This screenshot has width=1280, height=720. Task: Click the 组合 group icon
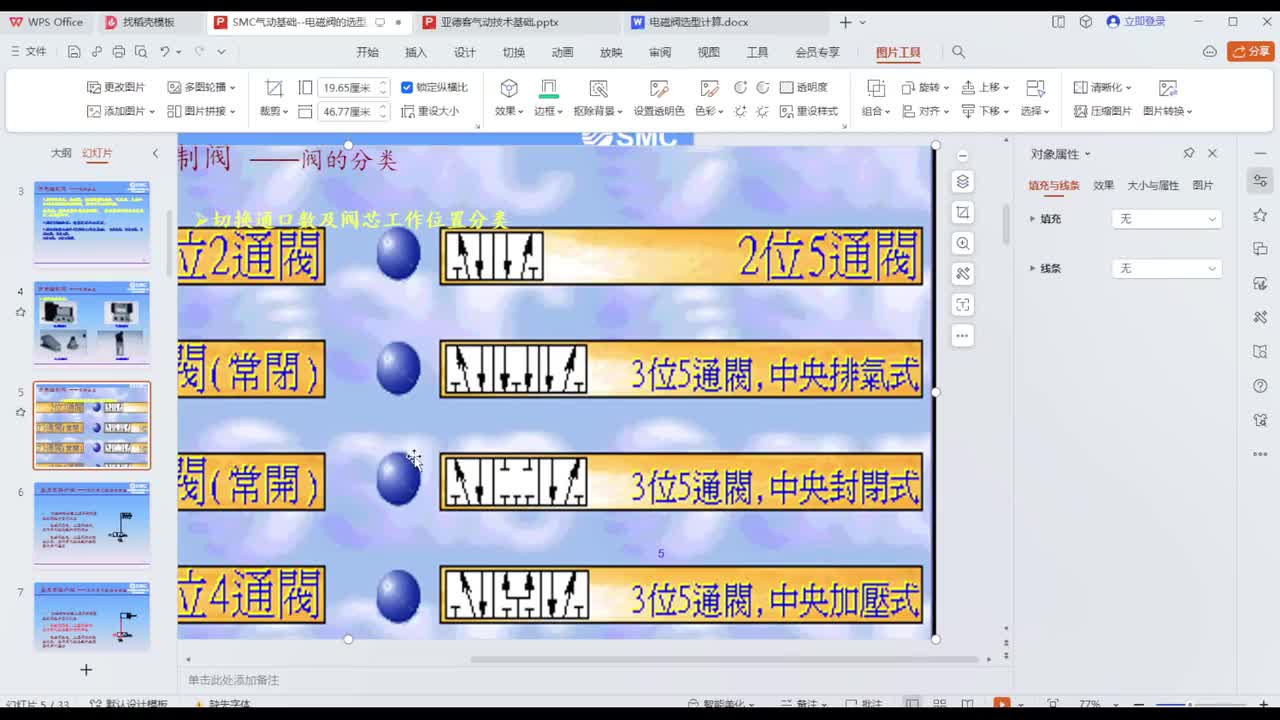[x=875, y=89]
